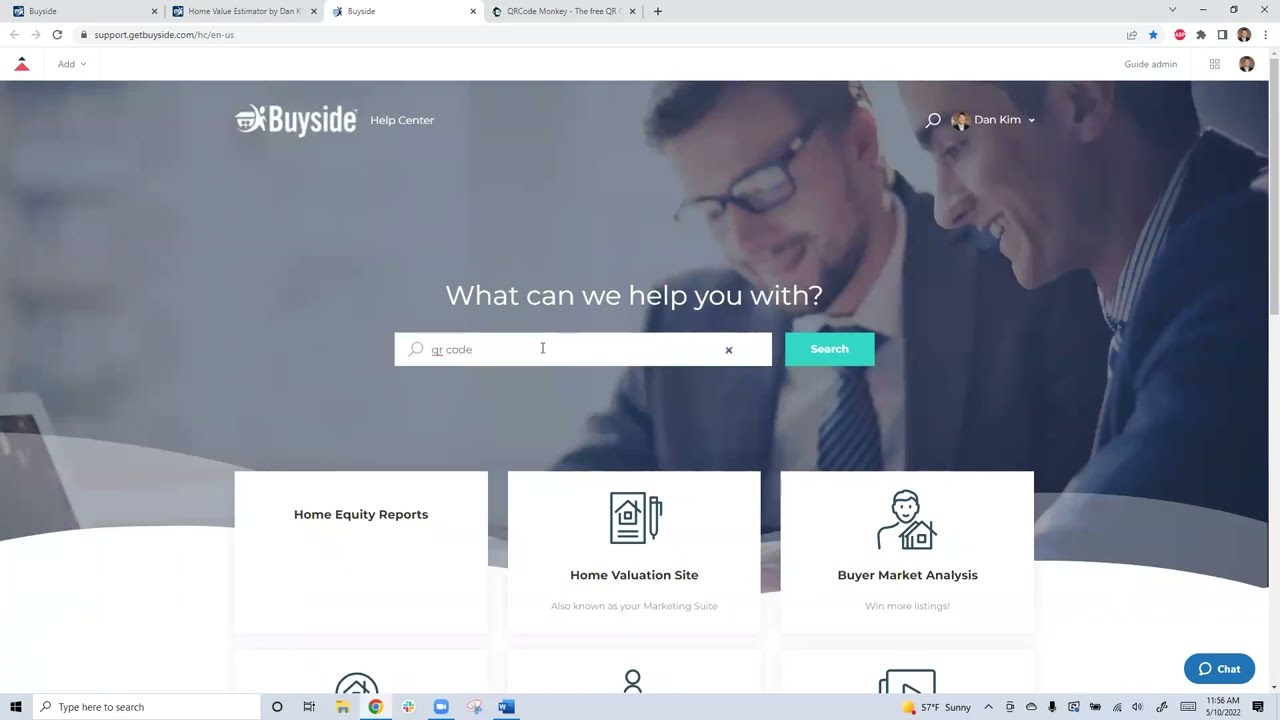Open Slack from the taskbar

point(408,707)
